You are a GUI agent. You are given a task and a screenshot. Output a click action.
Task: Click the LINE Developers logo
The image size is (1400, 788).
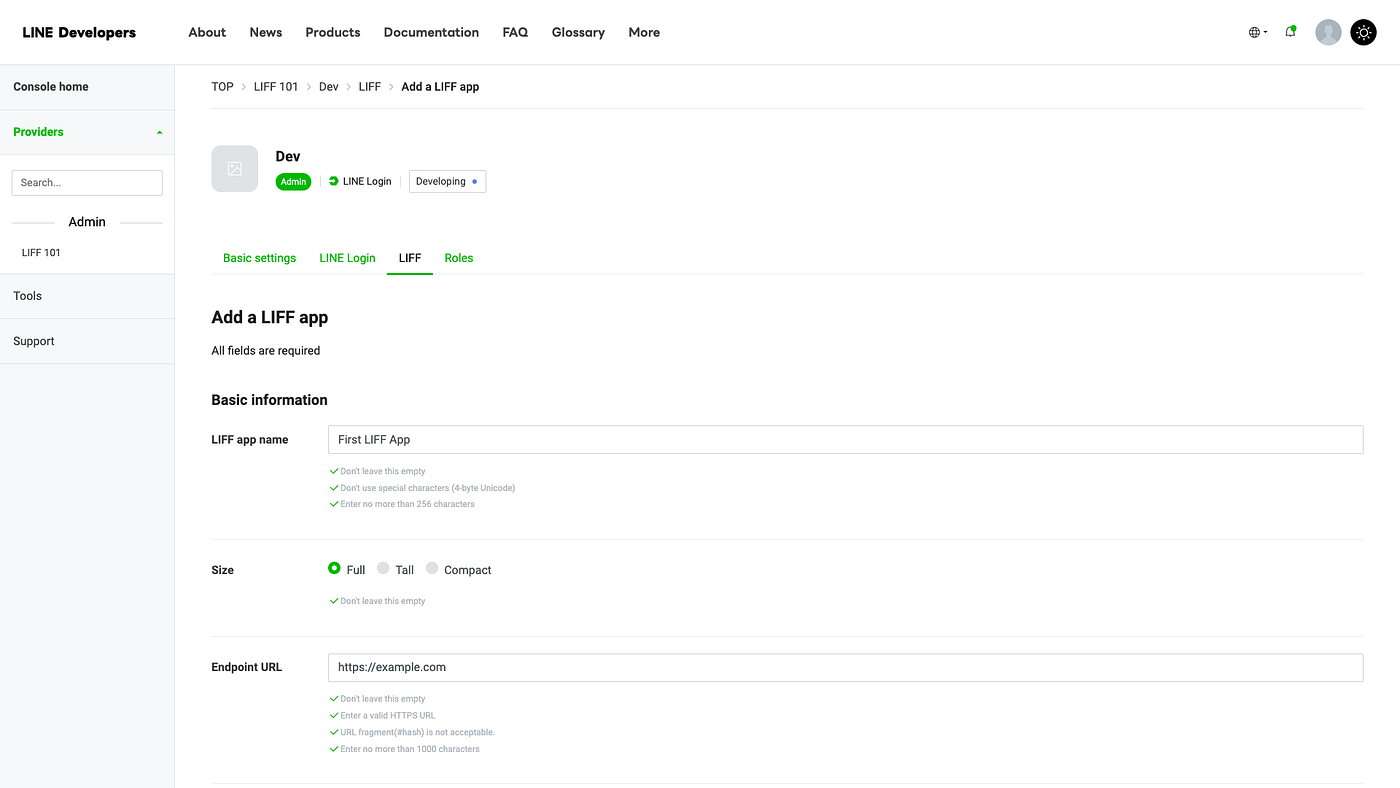[79, 32]
